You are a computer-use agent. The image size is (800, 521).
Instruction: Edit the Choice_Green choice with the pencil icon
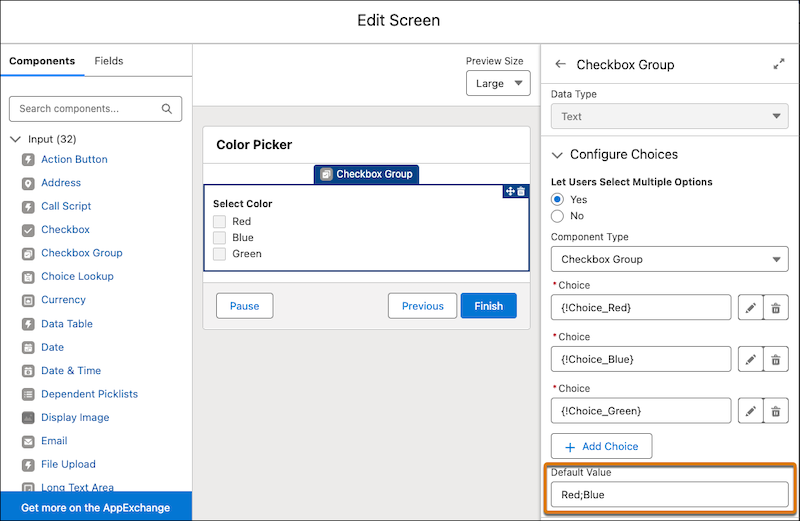pos(751,411)
